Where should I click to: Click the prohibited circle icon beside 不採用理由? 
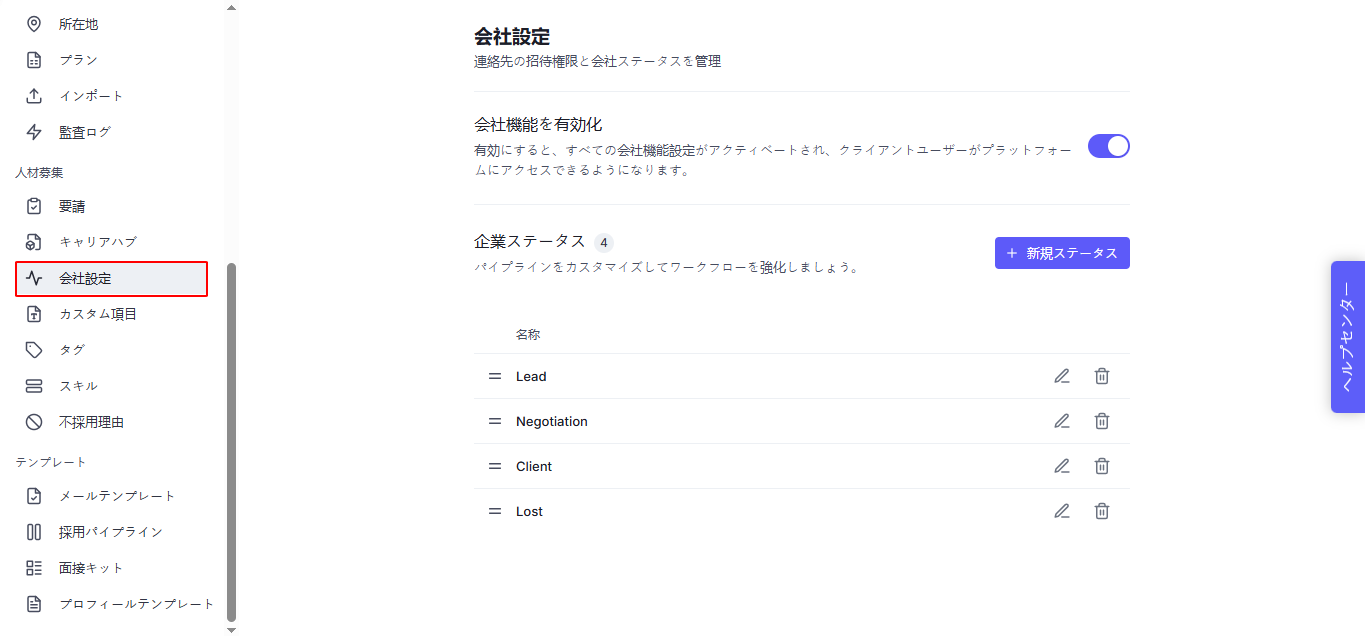coord(34,422)
